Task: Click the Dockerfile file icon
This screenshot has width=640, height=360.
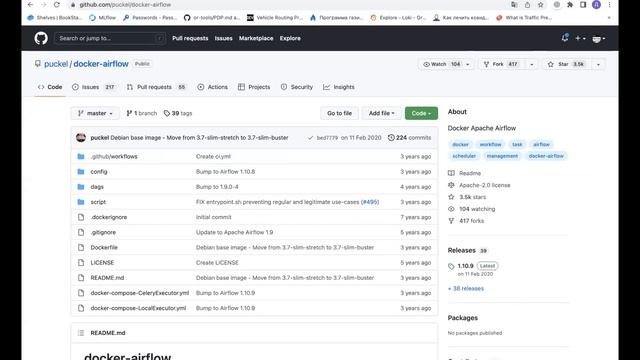Action: coord(81,247)
